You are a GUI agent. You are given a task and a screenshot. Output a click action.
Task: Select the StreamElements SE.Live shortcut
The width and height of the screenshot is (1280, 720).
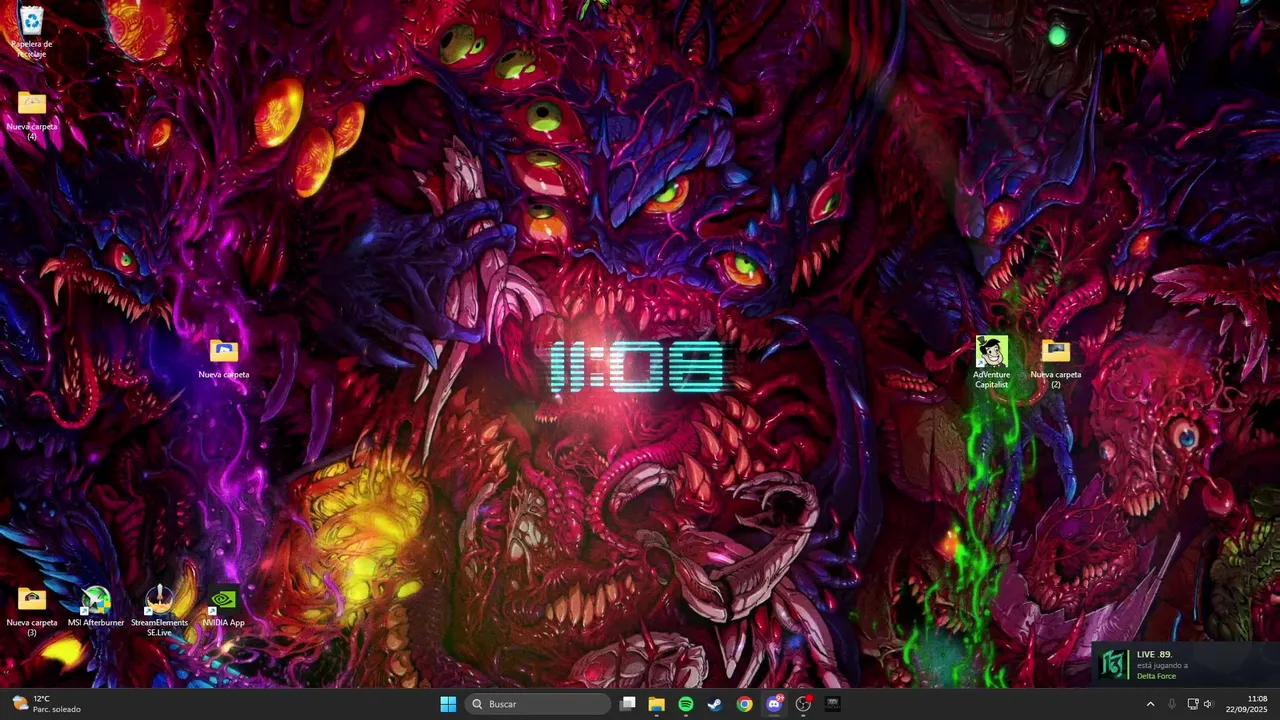pyautogui.click(x=159, y=611)
